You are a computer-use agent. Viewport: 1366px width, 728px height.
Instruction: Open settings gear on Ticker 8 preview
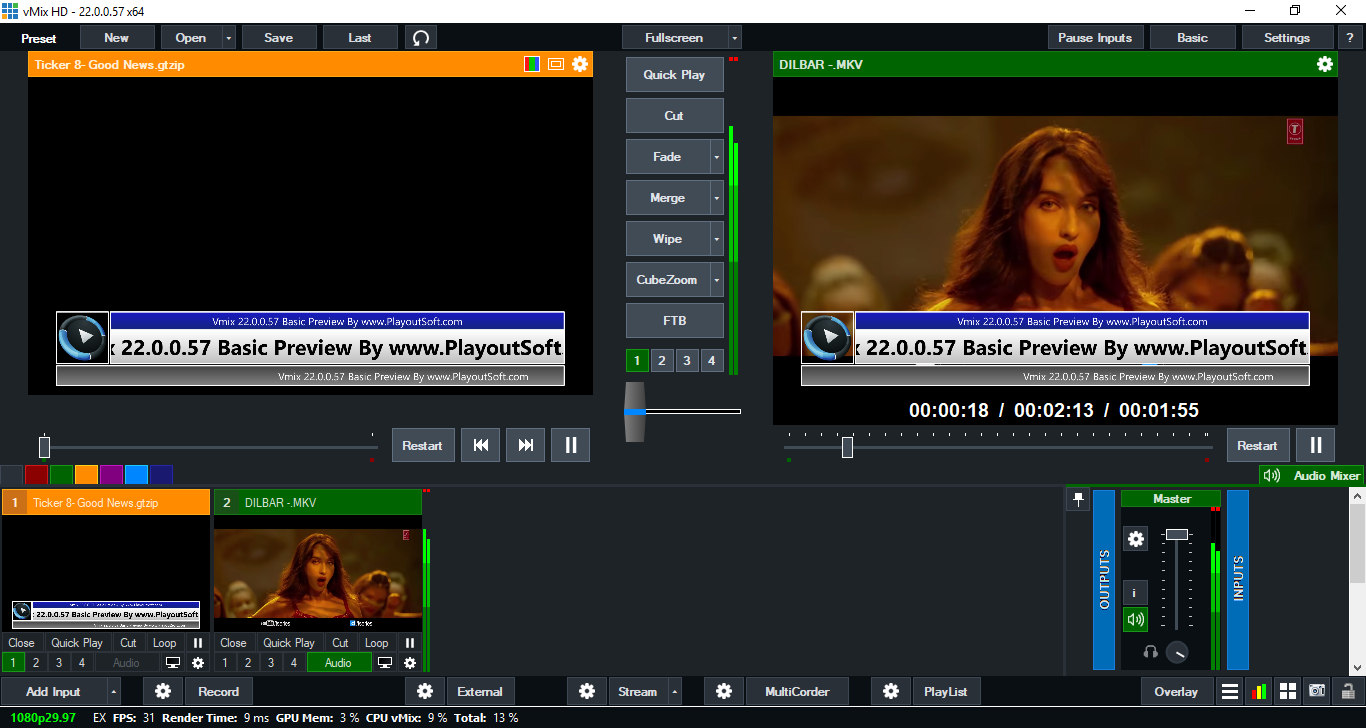click(x=580, y=64)
